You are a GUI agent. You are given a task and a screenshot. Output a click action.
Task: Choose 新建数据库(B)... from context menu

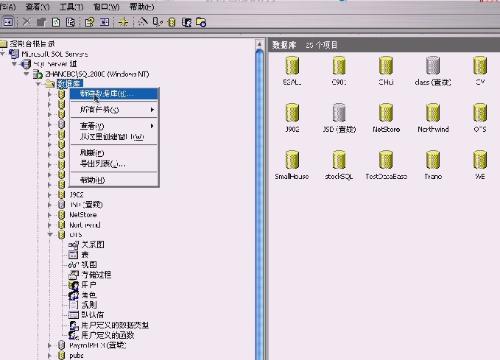(114, 94)
